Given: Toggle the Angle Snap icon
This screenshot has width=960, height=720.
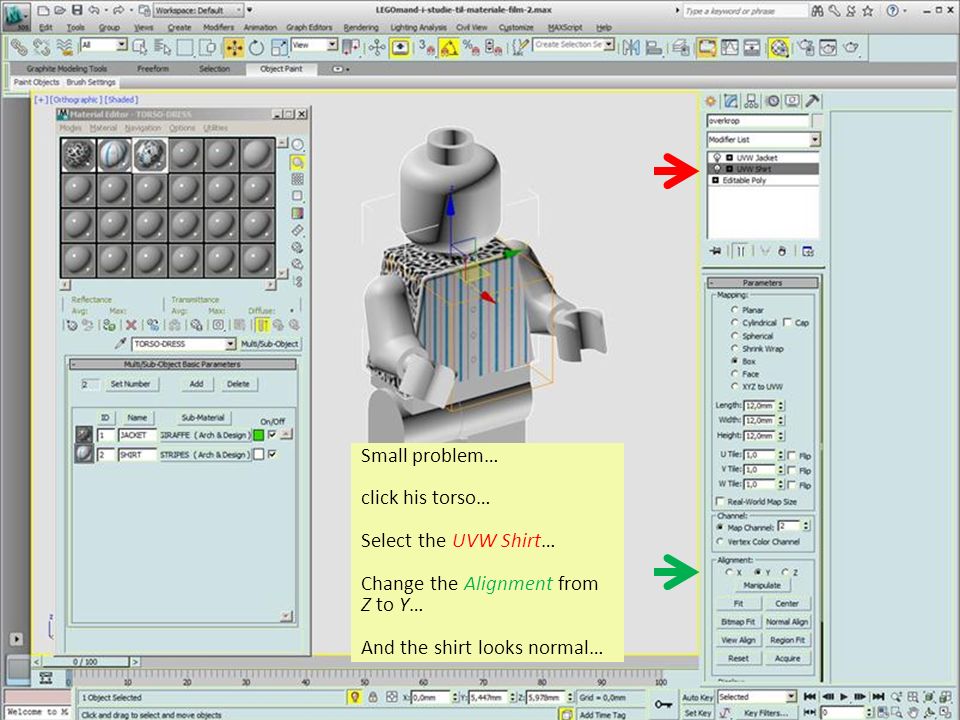Looking at the screenshot, I should [449, 48].
